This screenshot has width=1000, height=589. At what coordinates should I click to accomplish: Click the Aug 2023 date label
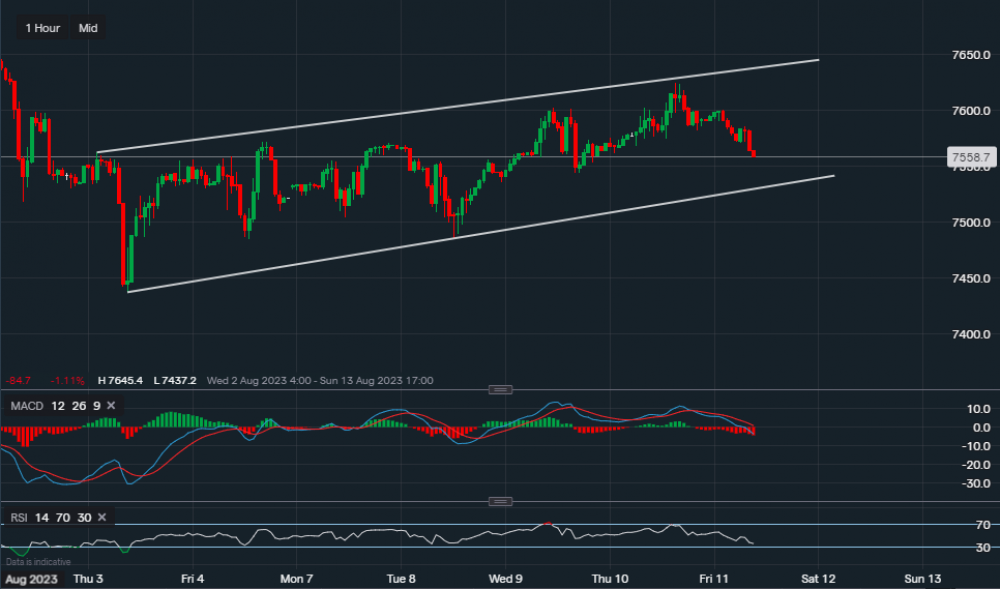point(31,578)
